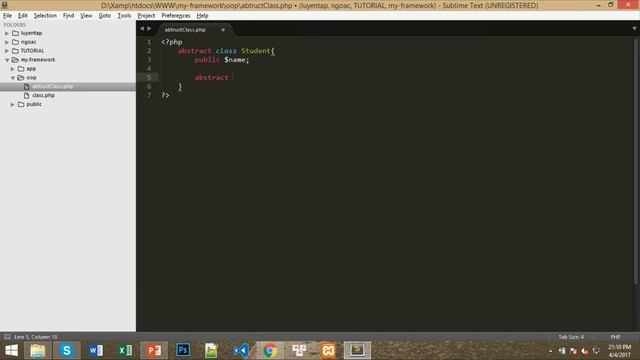Screen dimensions: 640x360
Task: Click line number 1 in gutter
Action: point(149,42)
